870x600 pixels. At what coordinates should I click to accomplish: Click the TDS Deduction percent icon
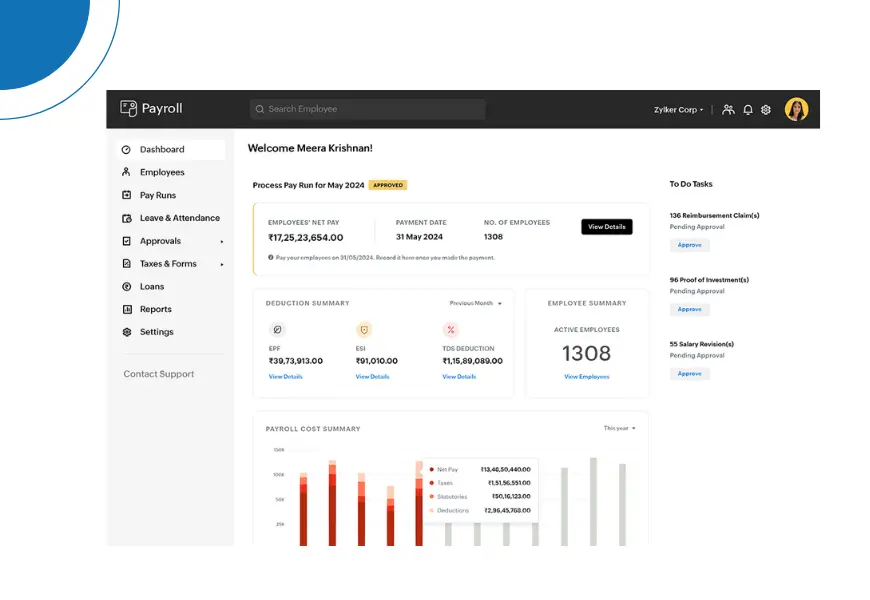pyautogui.click(x=451, y=330)
